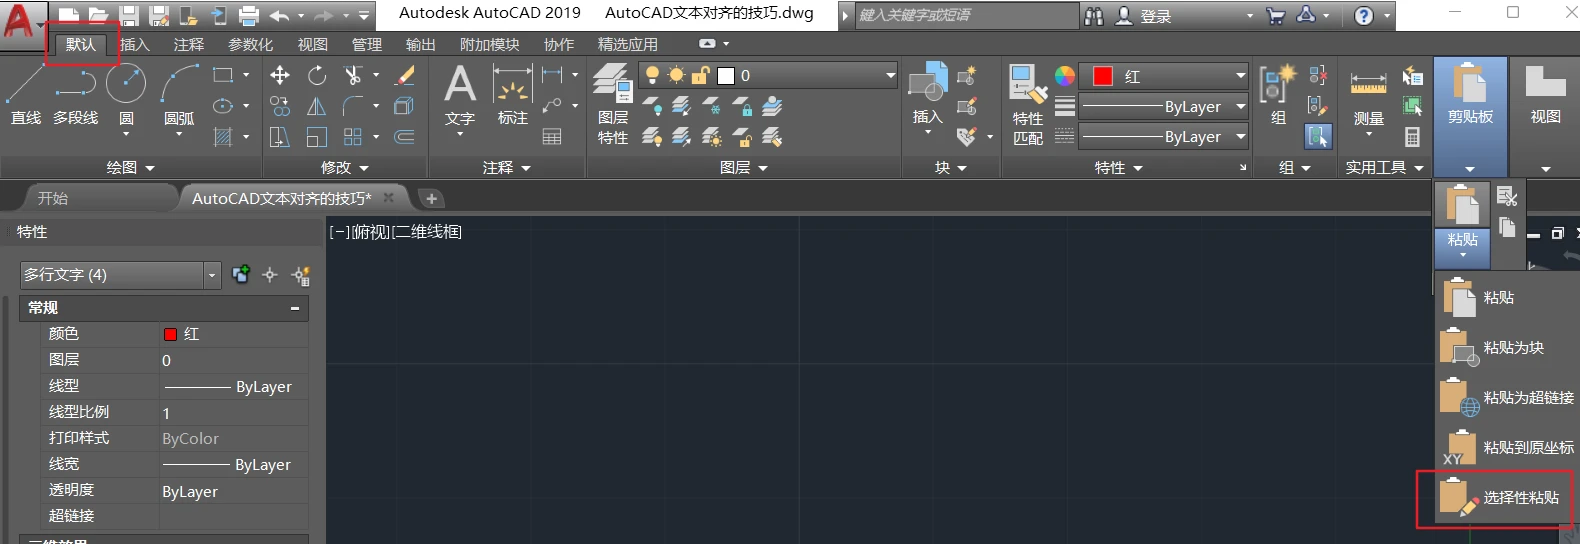Open the lineweight ByLayer dropdown in ribbon
Screen dimensions: 1580x544
[1165, 106]
